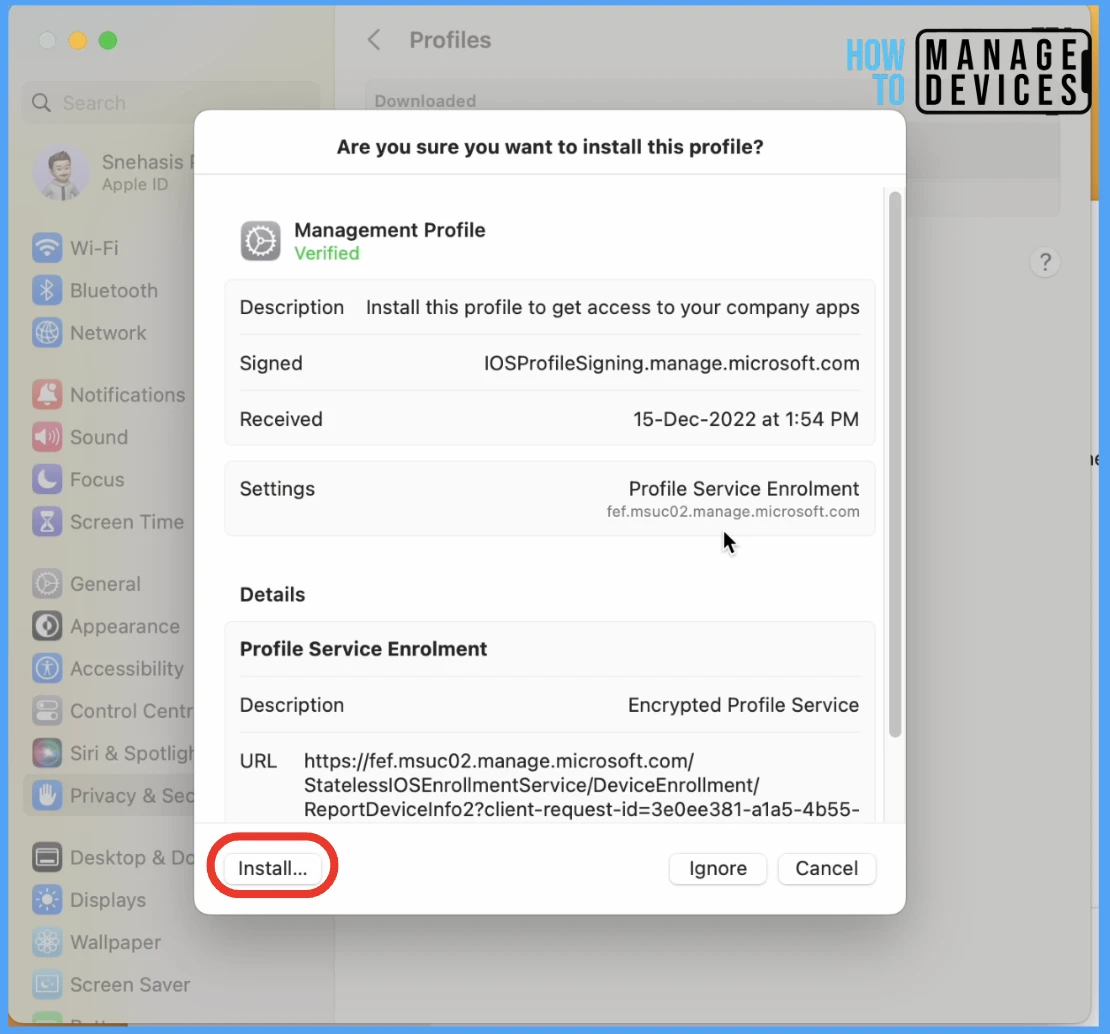Click the Cancel button
1110x1034 pixels.
coord(826,868)
